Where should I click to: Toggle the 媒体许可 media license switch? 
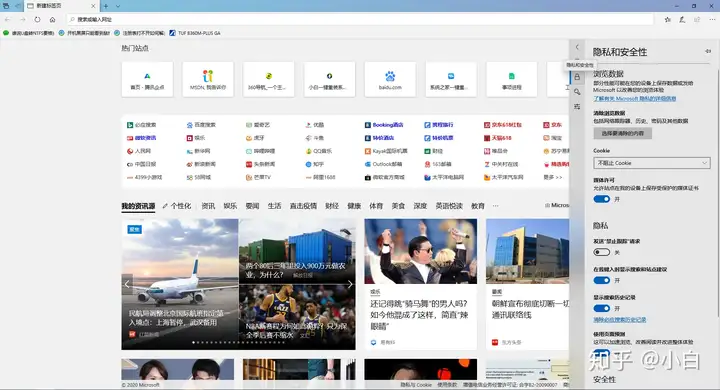[602, 199]
